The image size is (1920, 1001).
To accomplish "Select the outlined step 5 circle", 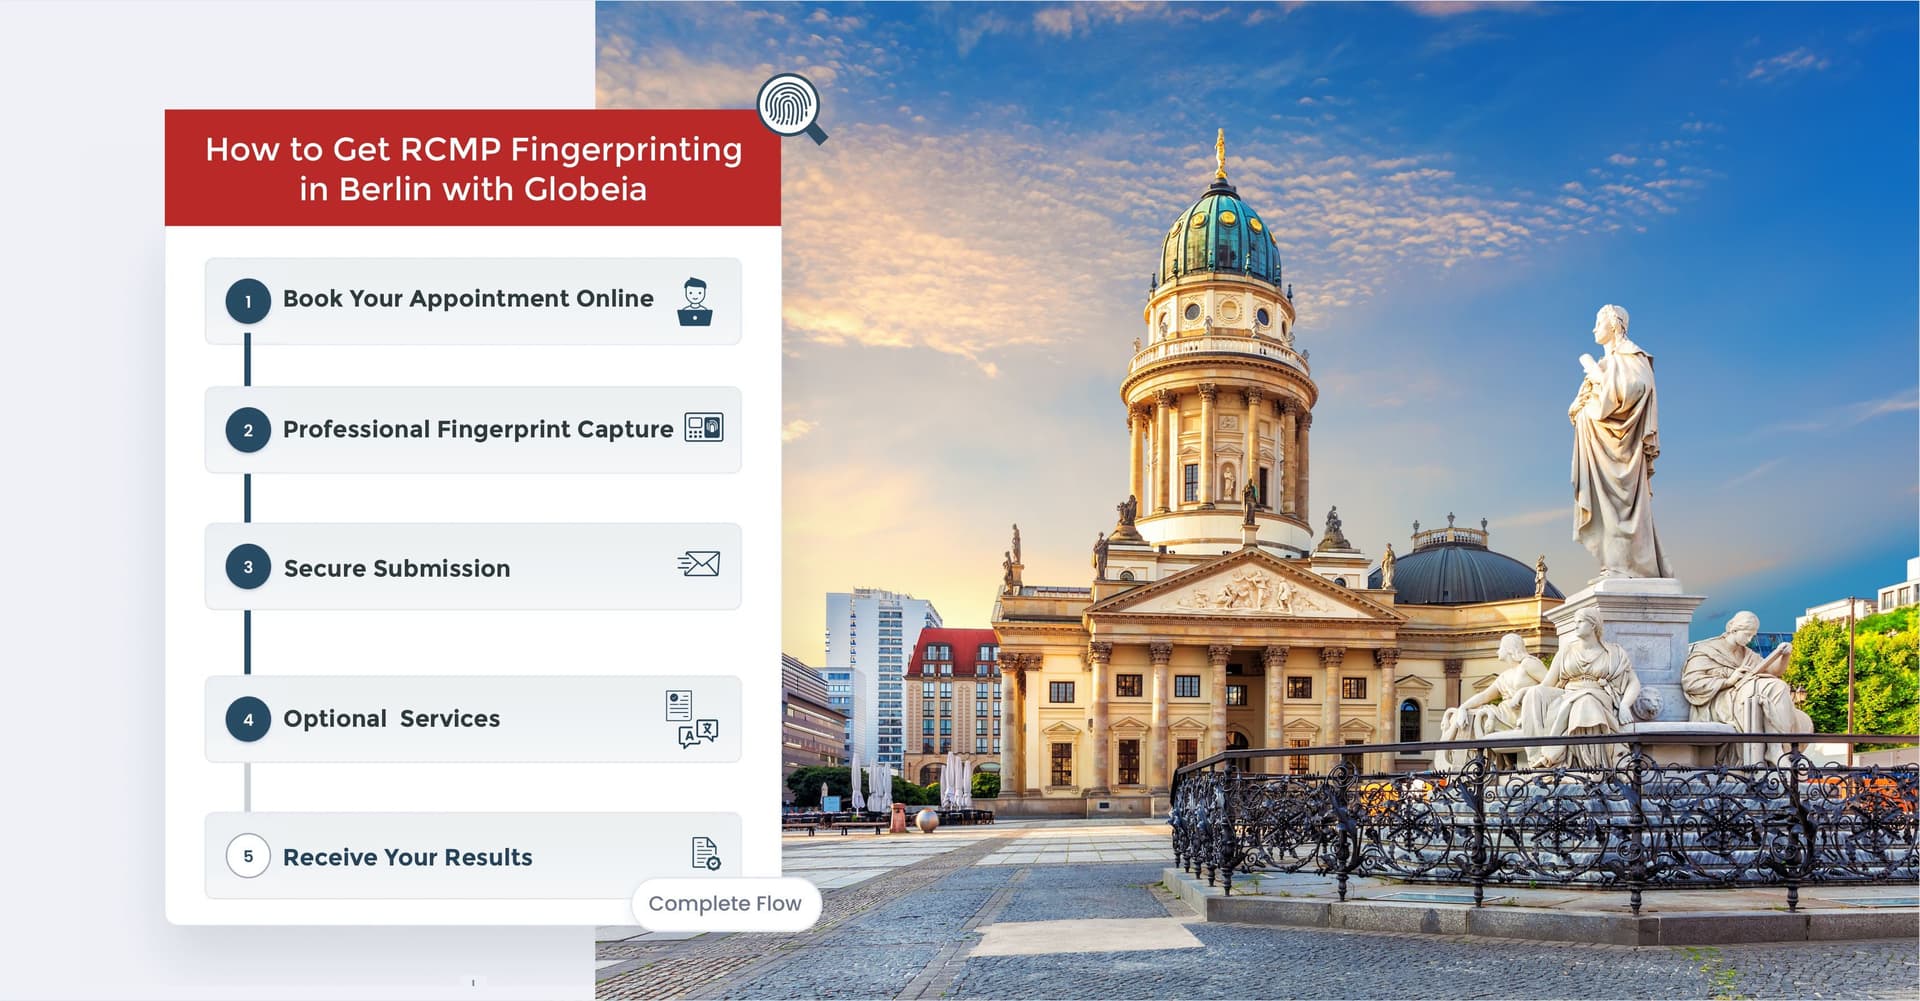I will (x=248, y=856).
